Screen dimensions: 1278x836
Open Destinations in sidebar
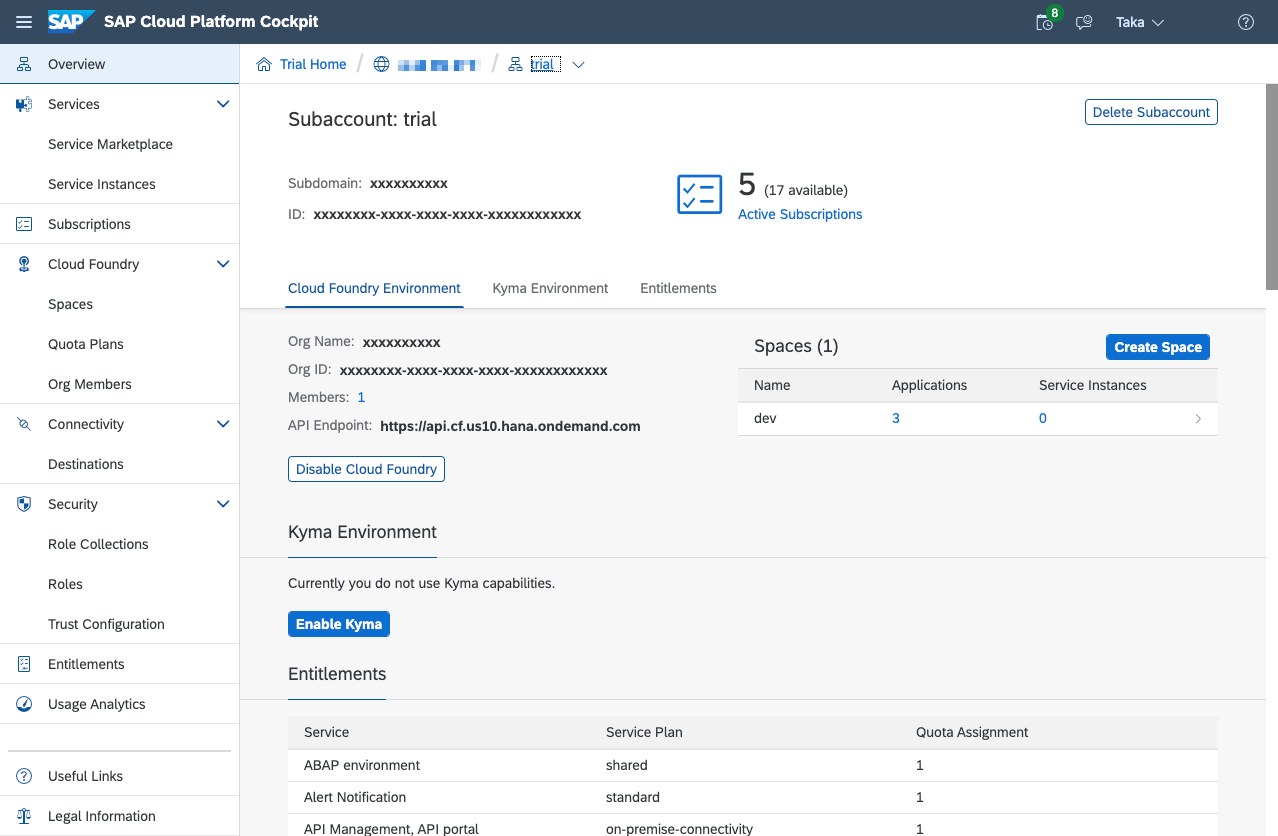pos(86,464)
